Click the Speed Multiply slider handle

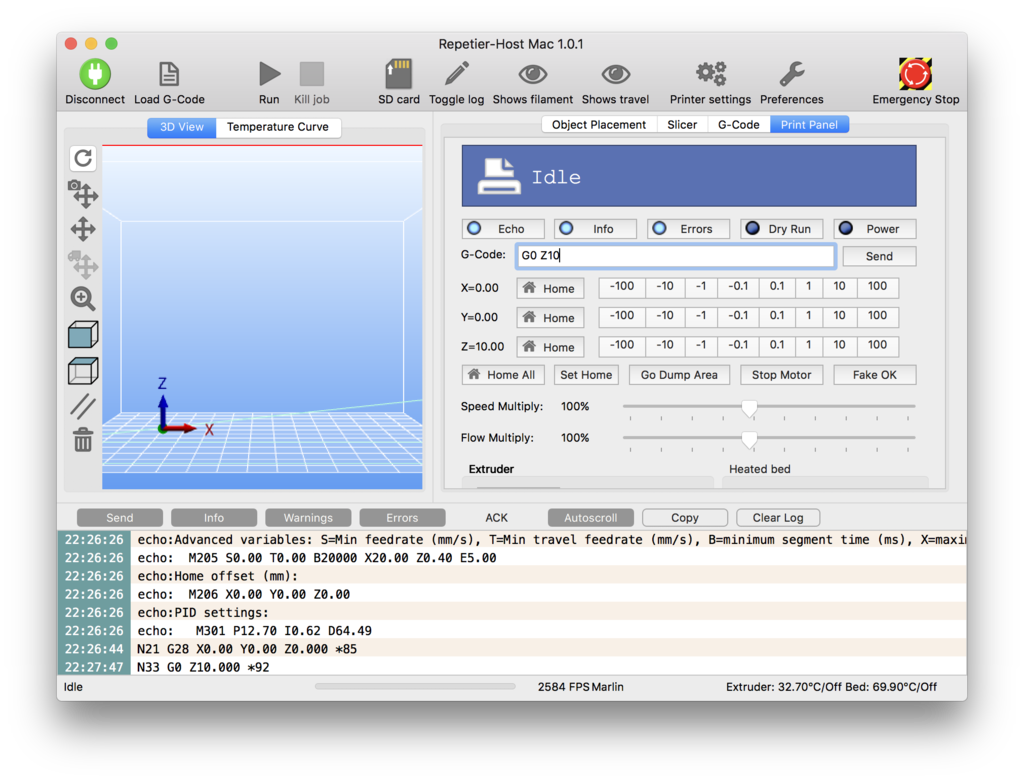point(749,408)
